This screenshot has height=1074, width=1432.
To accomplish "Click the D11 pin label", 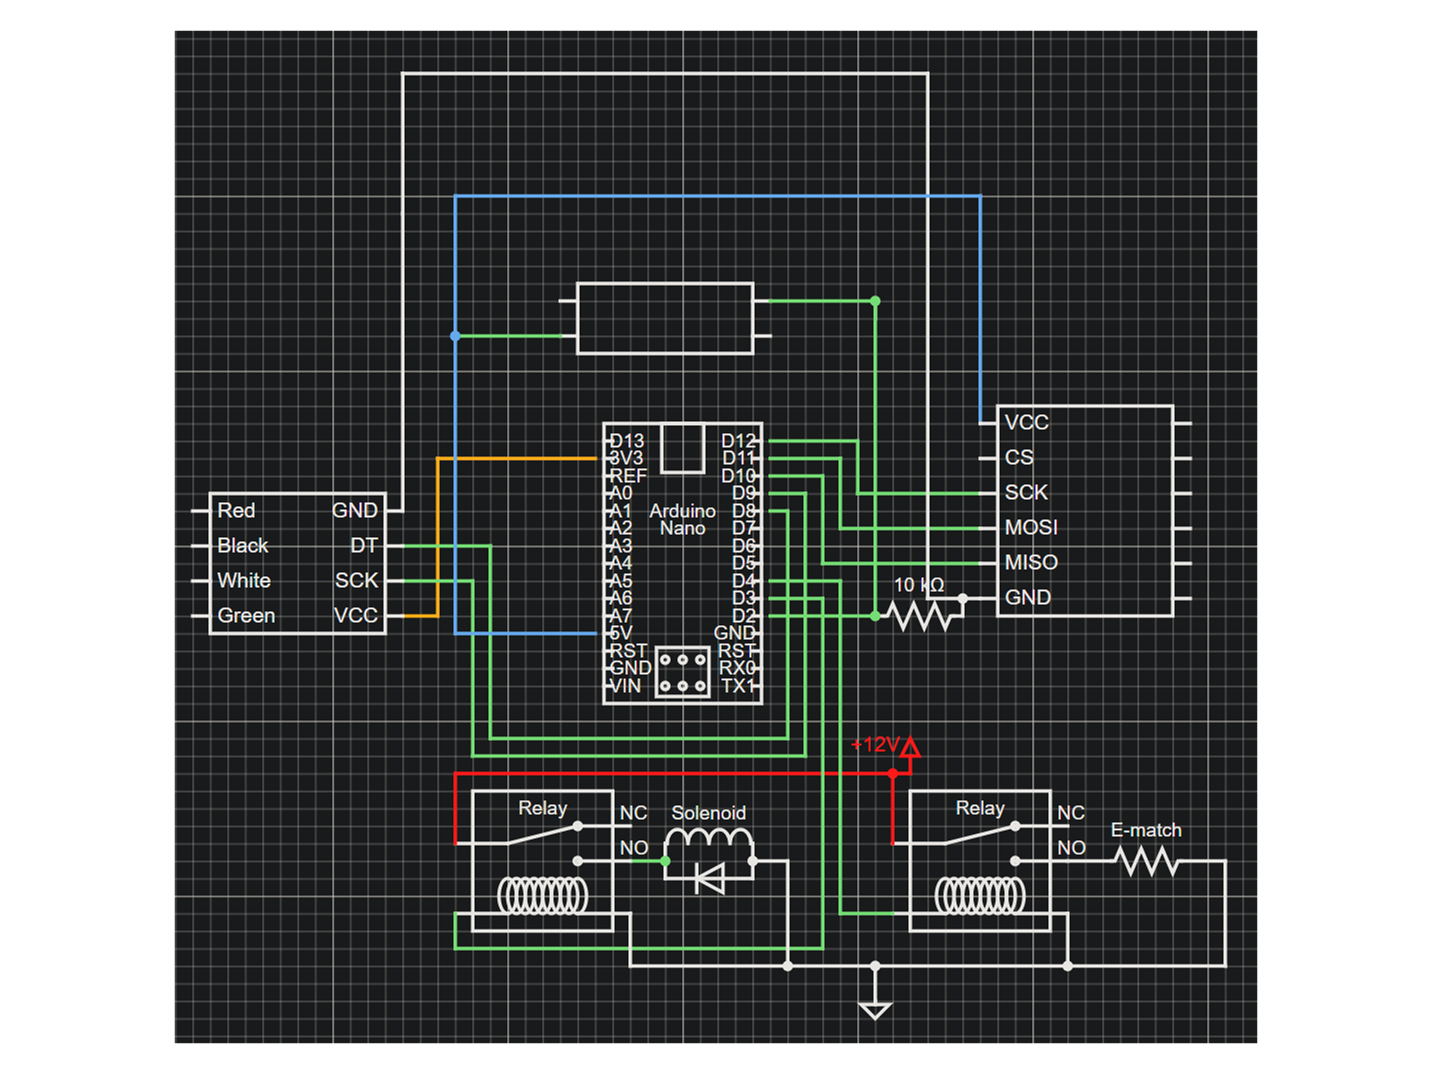I will 738,458.
